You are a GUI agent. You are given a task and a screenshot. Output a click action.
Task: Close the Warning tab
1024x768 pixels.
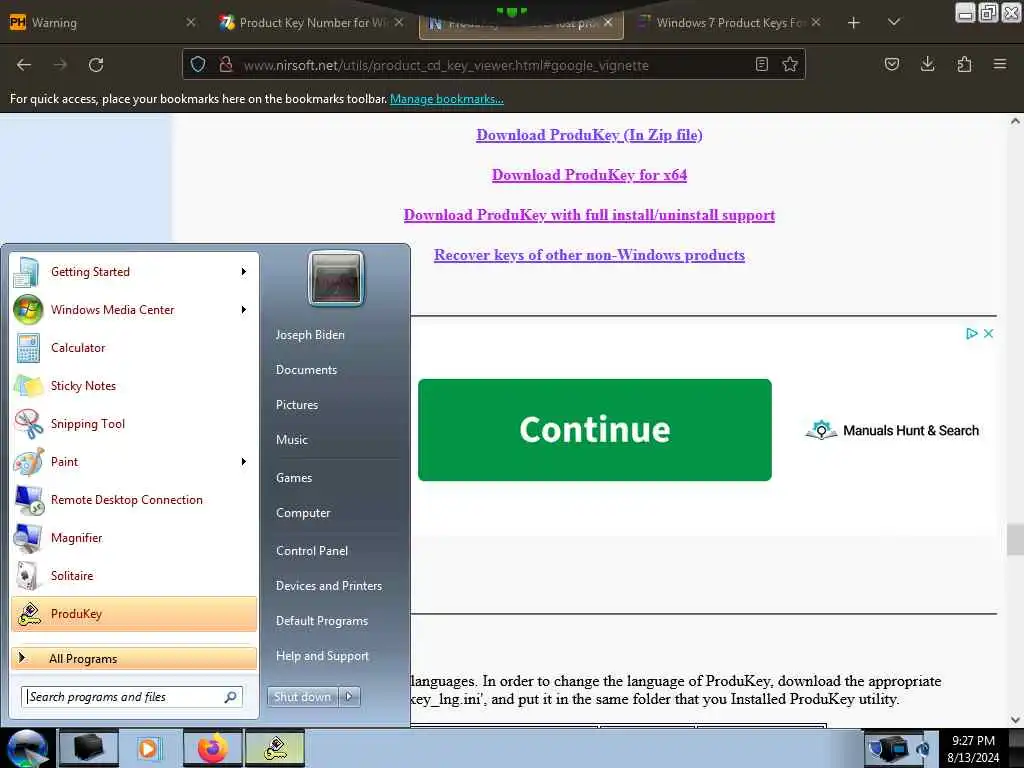190,22
